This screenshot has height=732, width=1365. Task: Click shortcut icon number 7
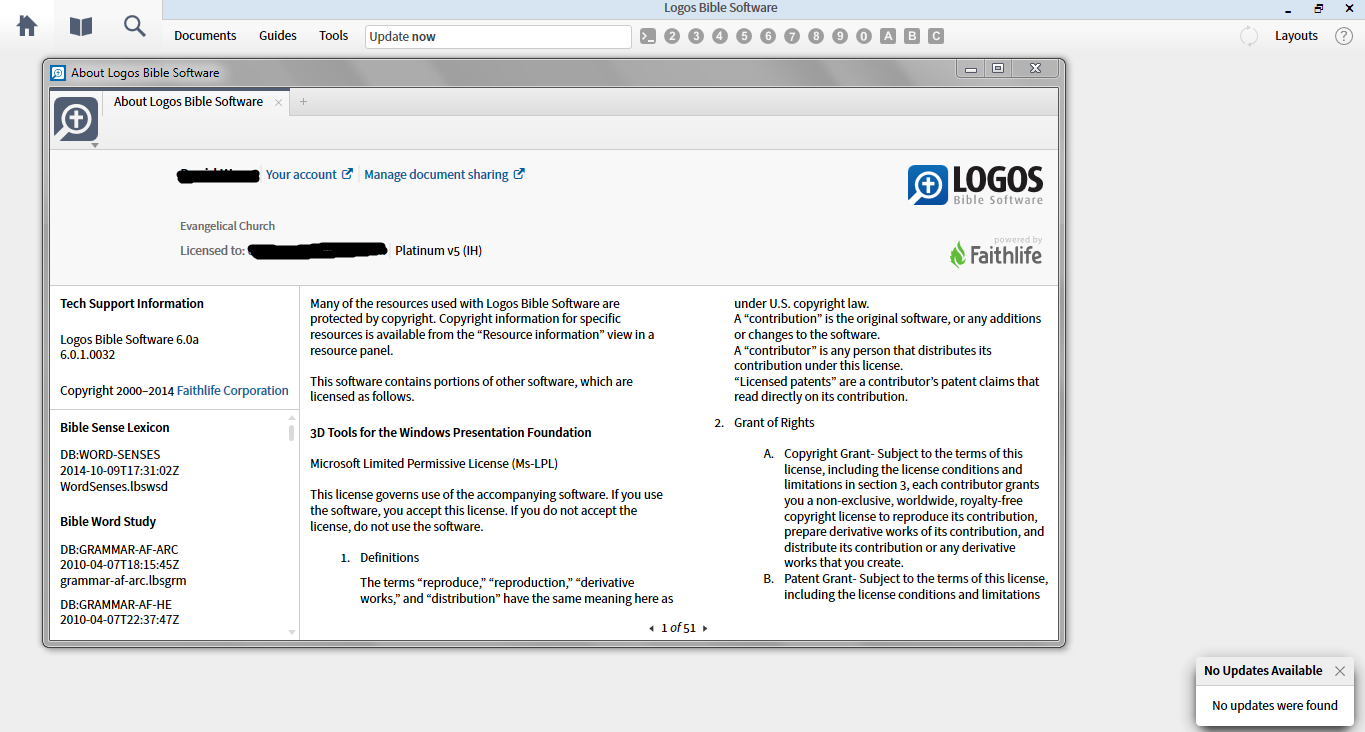(x=792, y=36)
